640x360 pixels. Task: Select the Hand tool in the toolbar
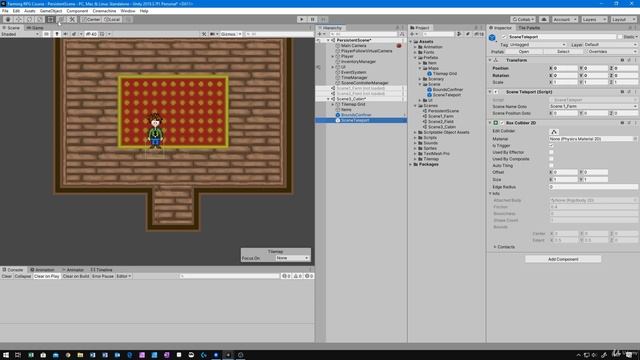click(8, 19)
